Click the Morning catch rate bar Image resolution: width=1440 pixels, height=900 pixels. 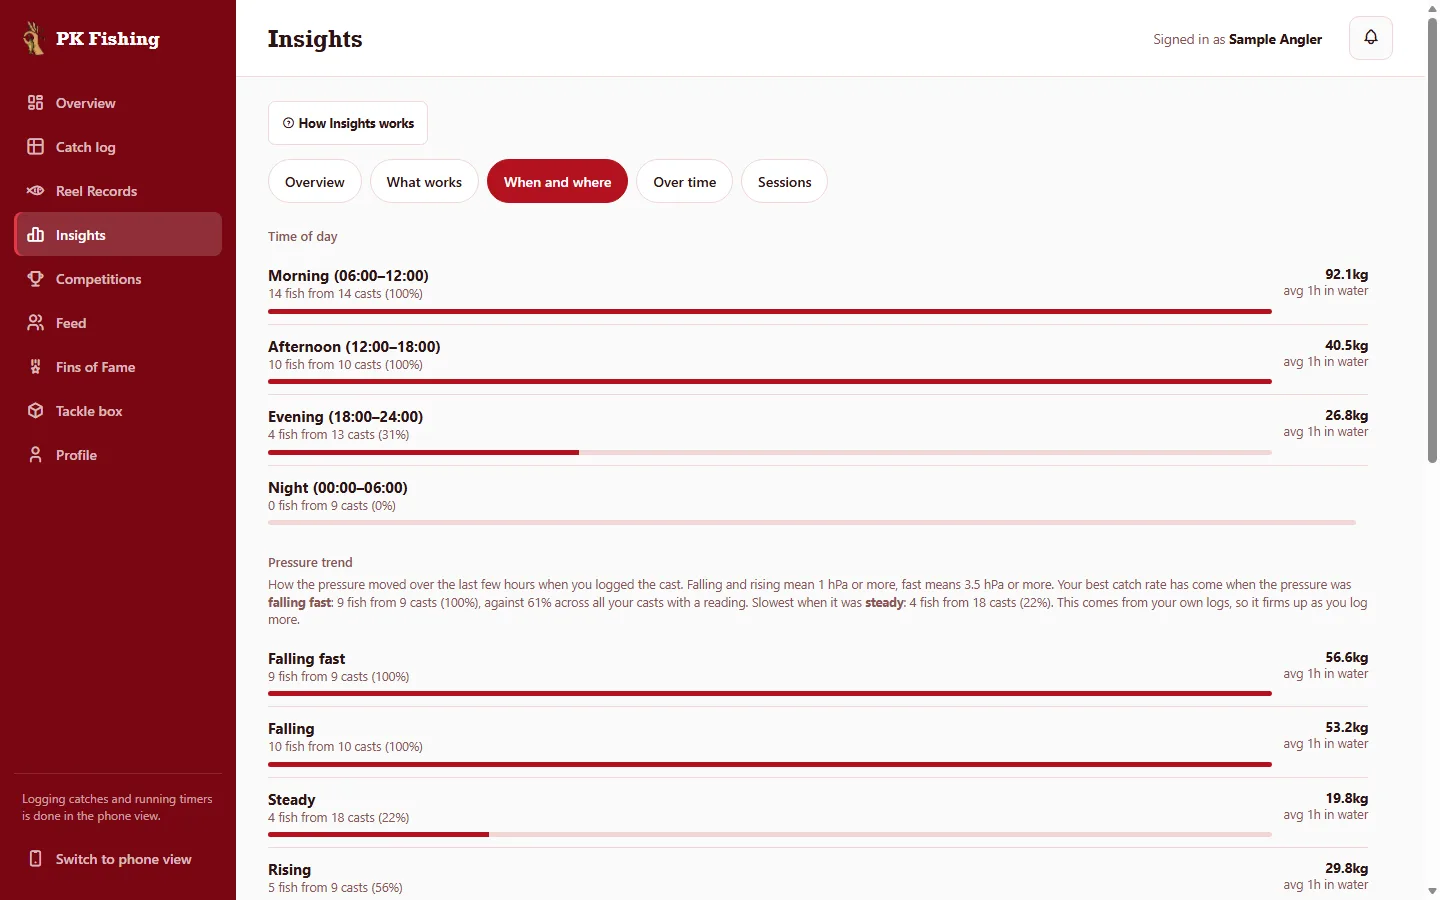[x=770, y=311]
